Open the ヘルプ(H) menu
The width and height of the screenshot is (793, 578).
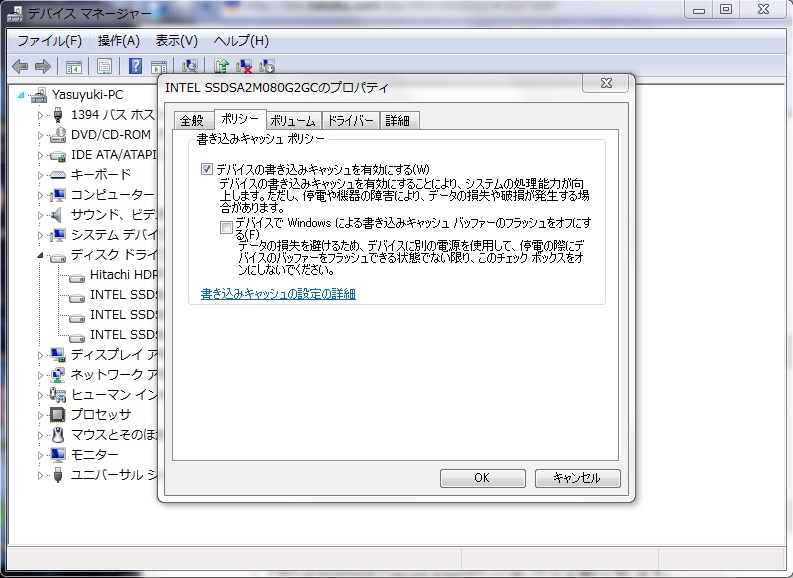(x=241, y=41)
